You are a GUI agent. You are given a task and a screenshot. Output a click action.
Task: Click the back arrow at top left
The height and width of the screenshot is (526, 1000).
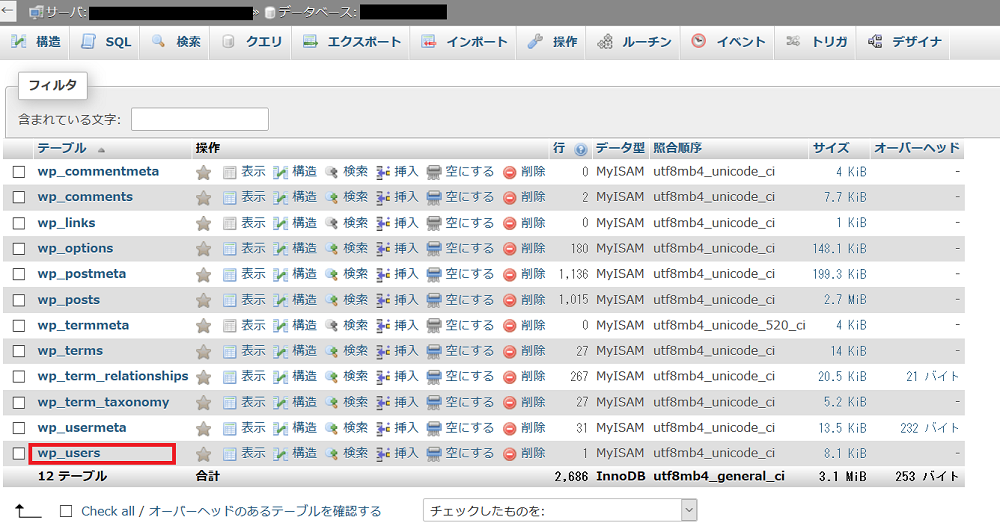click(x=8, y=11)
